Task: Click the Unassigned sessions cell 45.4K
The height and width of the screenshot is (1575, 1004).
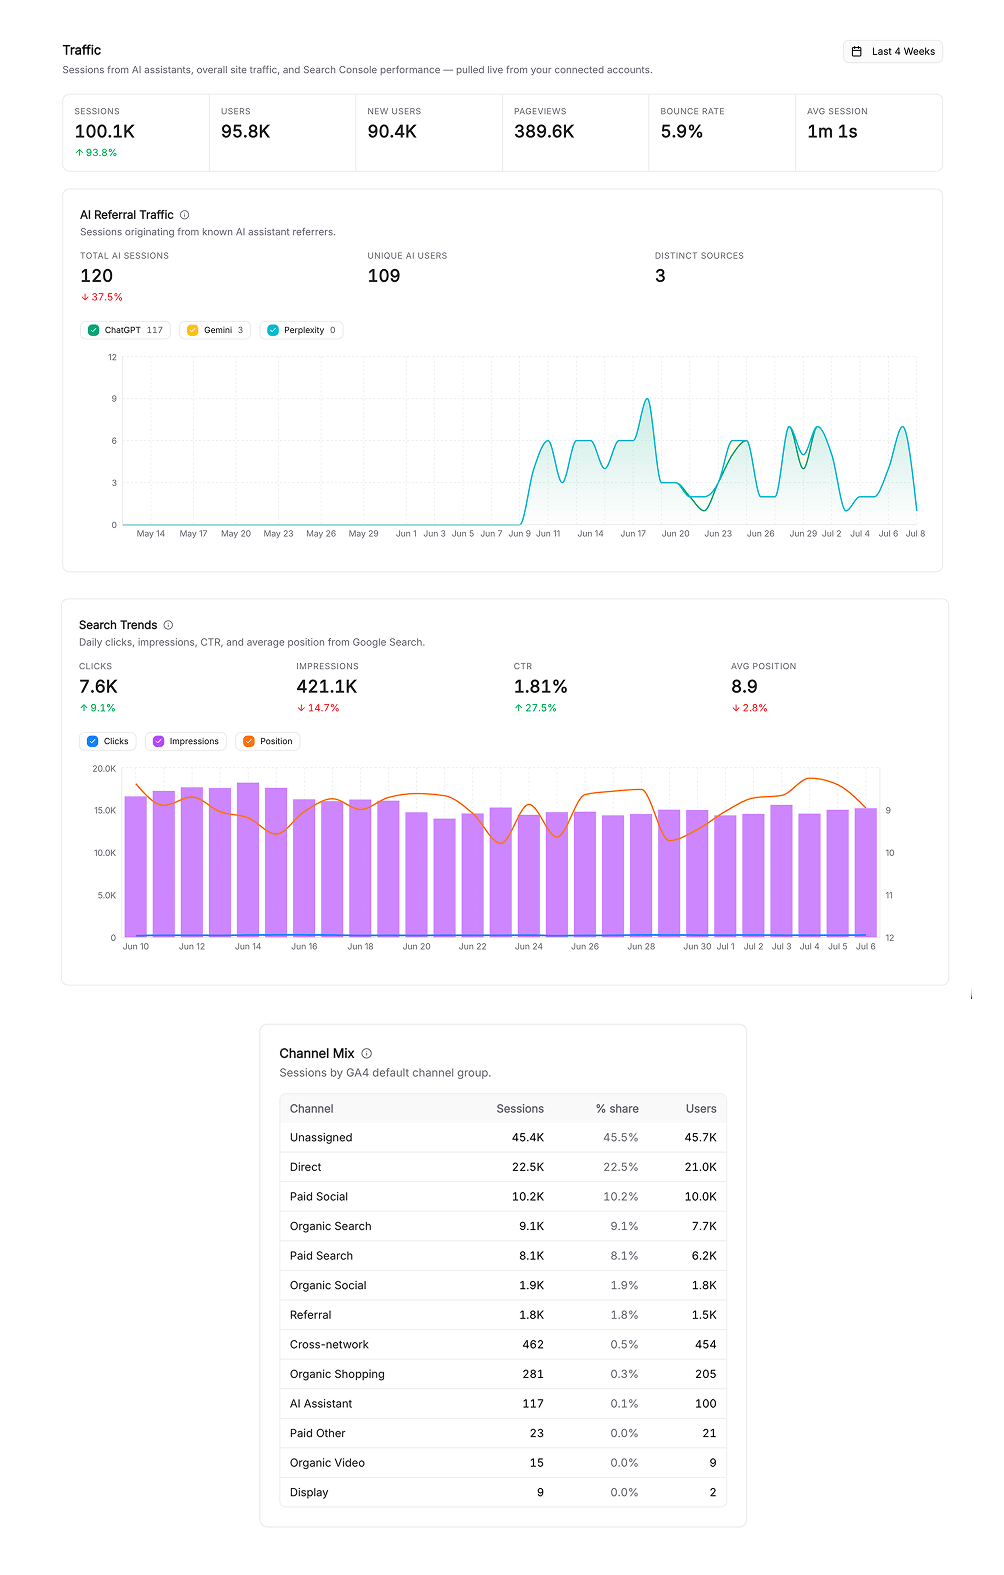Action: point(528,1138)
